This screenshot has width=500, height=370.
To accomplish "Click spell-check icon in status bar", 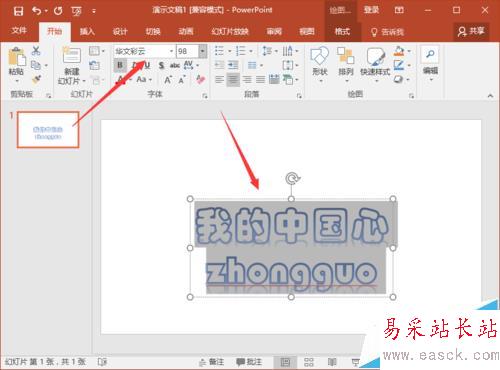I will point(102,362).
